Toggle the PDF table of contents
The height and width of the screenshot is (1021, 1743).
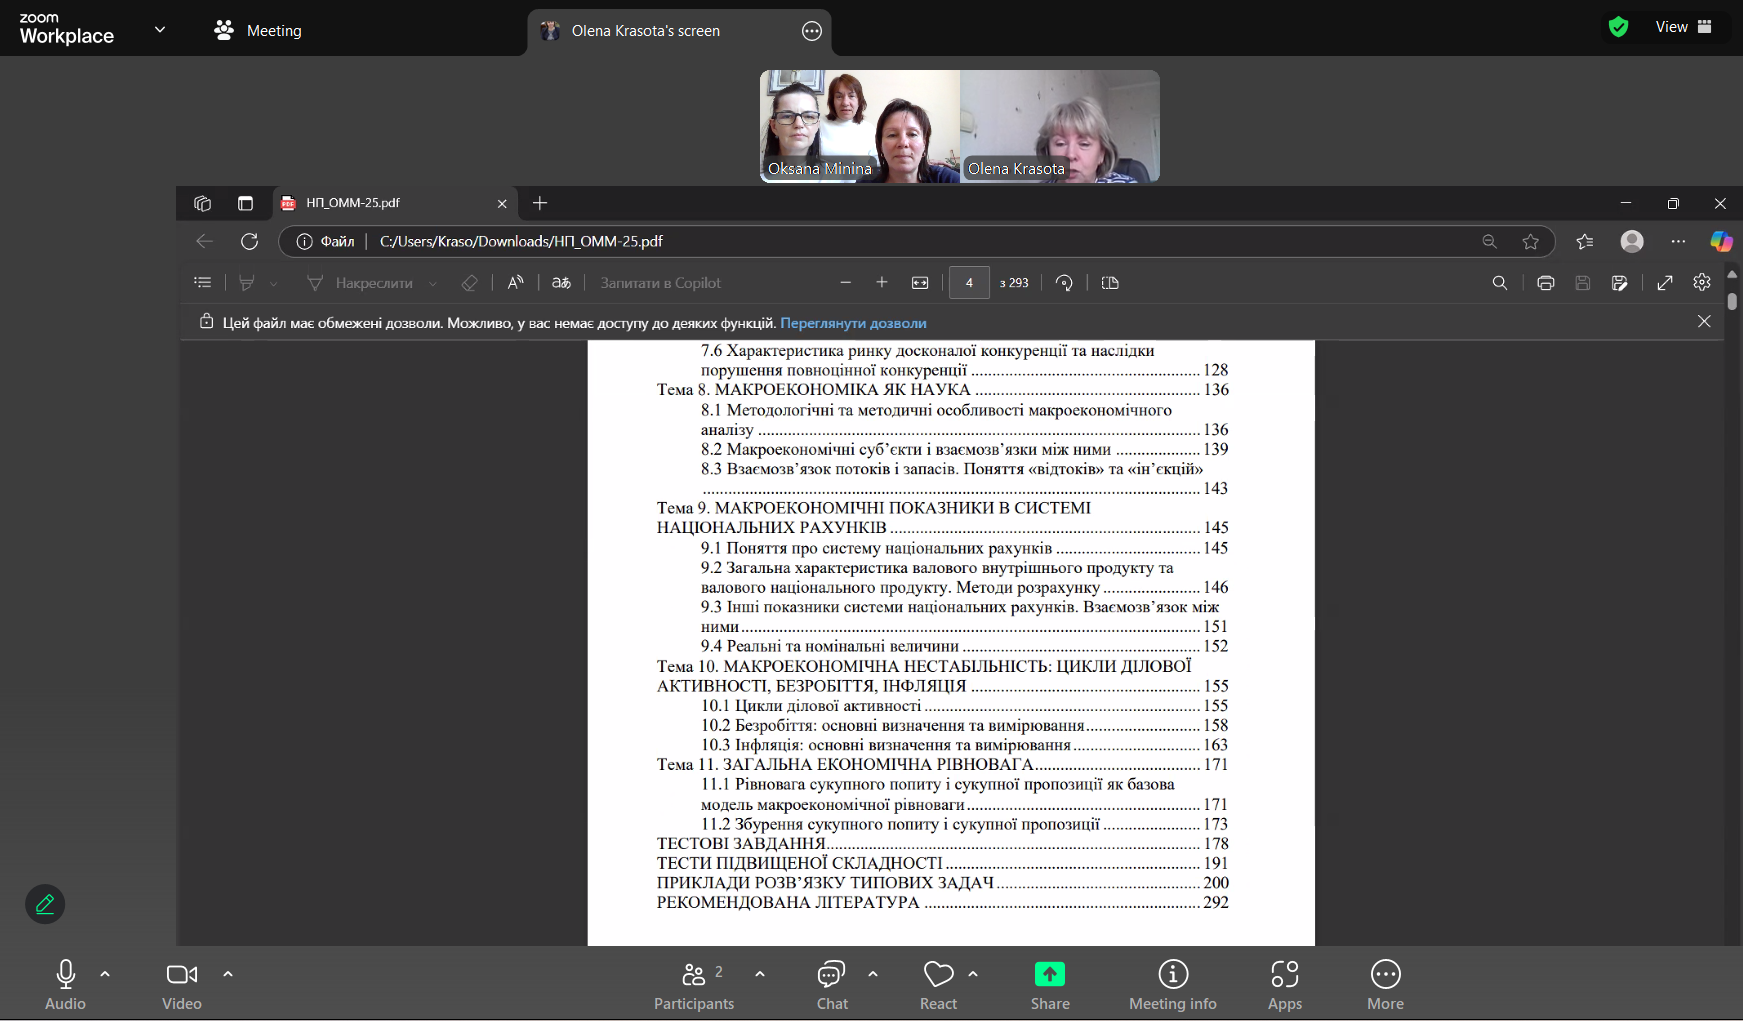(x=203, y=283)
